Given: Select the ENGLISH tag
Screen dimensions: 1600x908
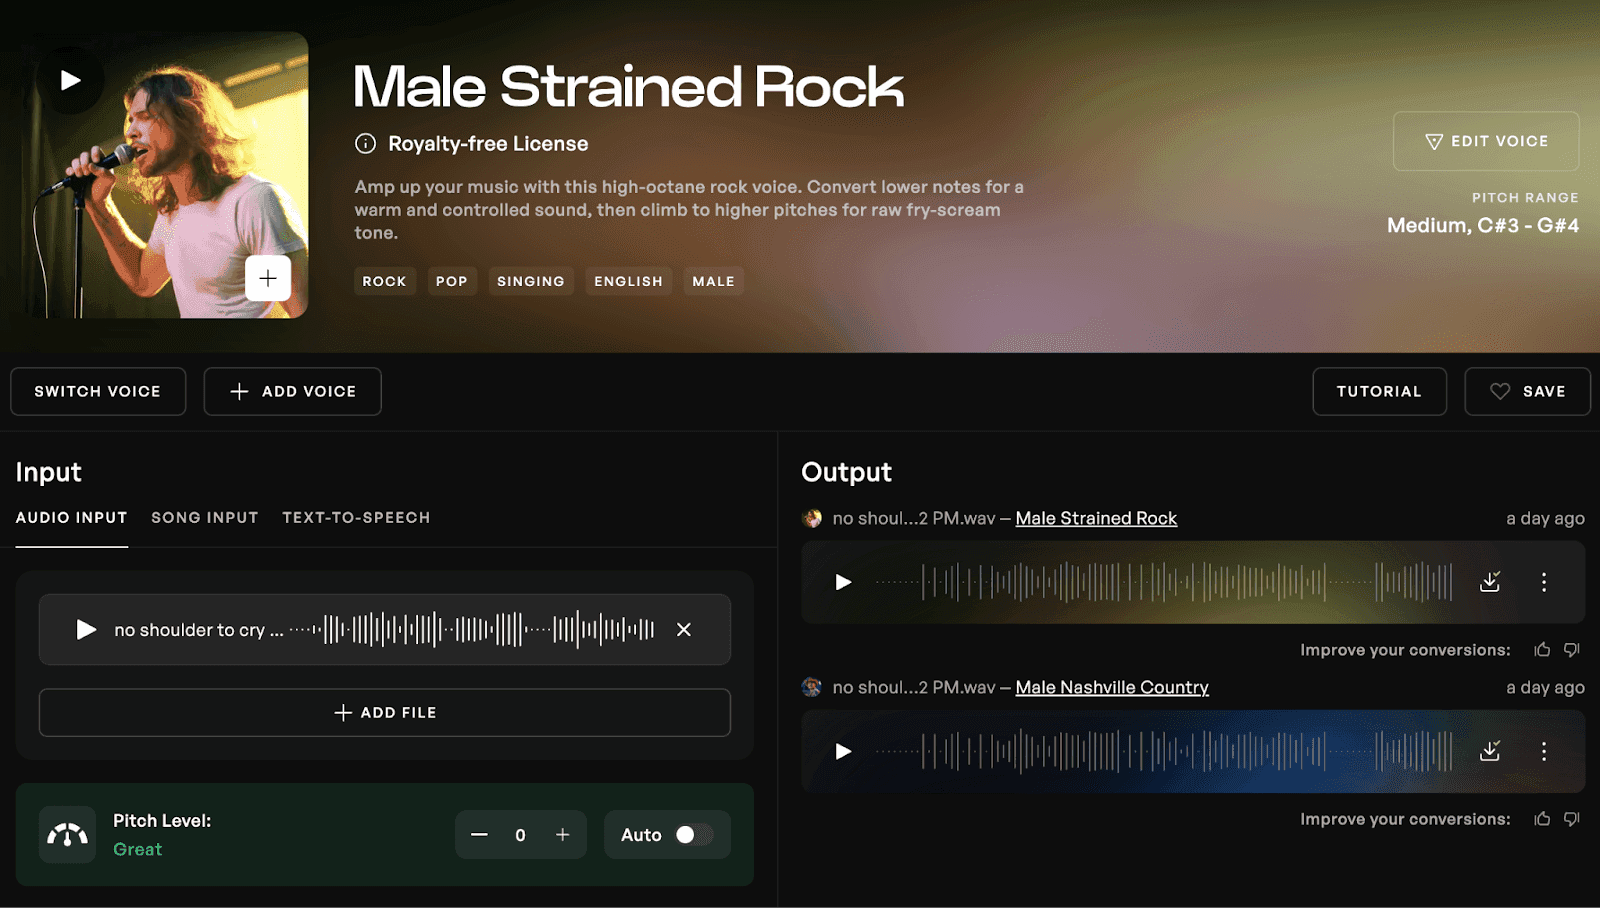Looking at the screenshot, I should coord(628,281).
